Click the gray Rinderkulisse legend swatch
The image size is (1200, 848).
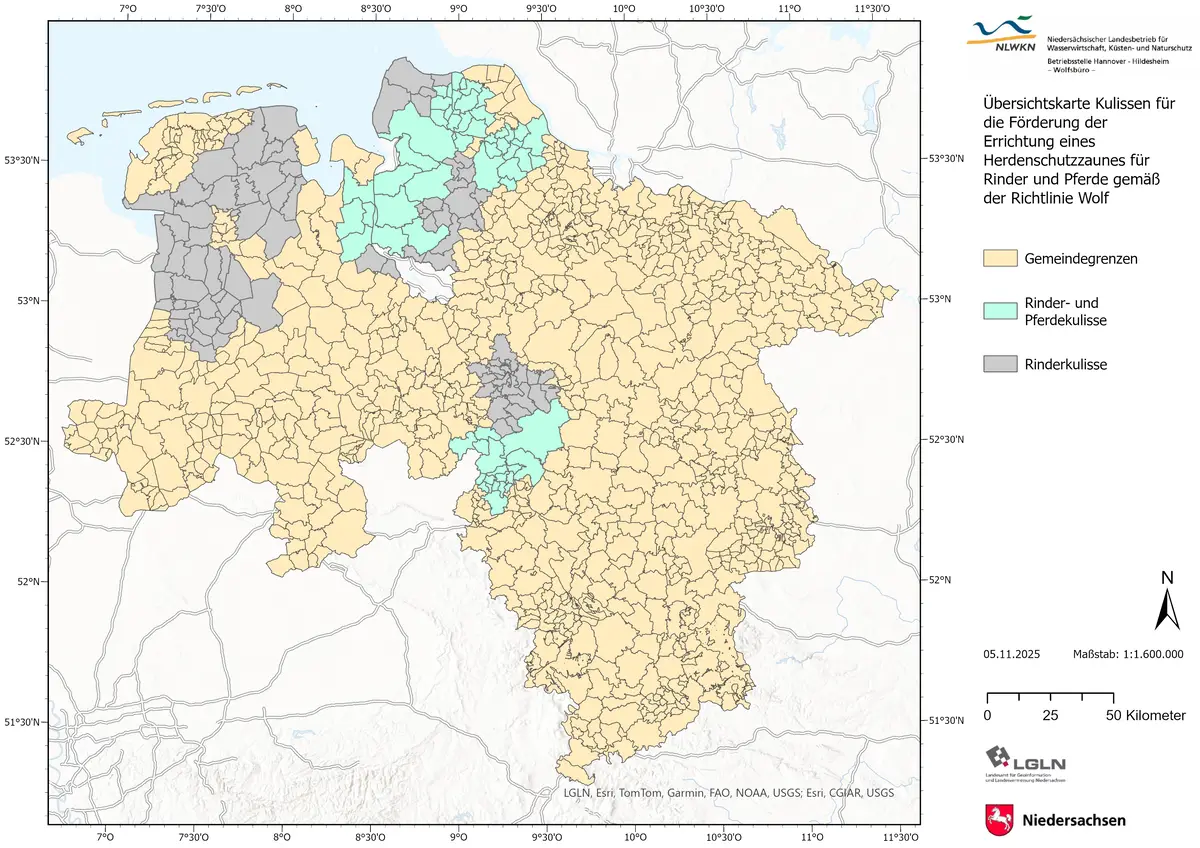tap(1000, 364)
